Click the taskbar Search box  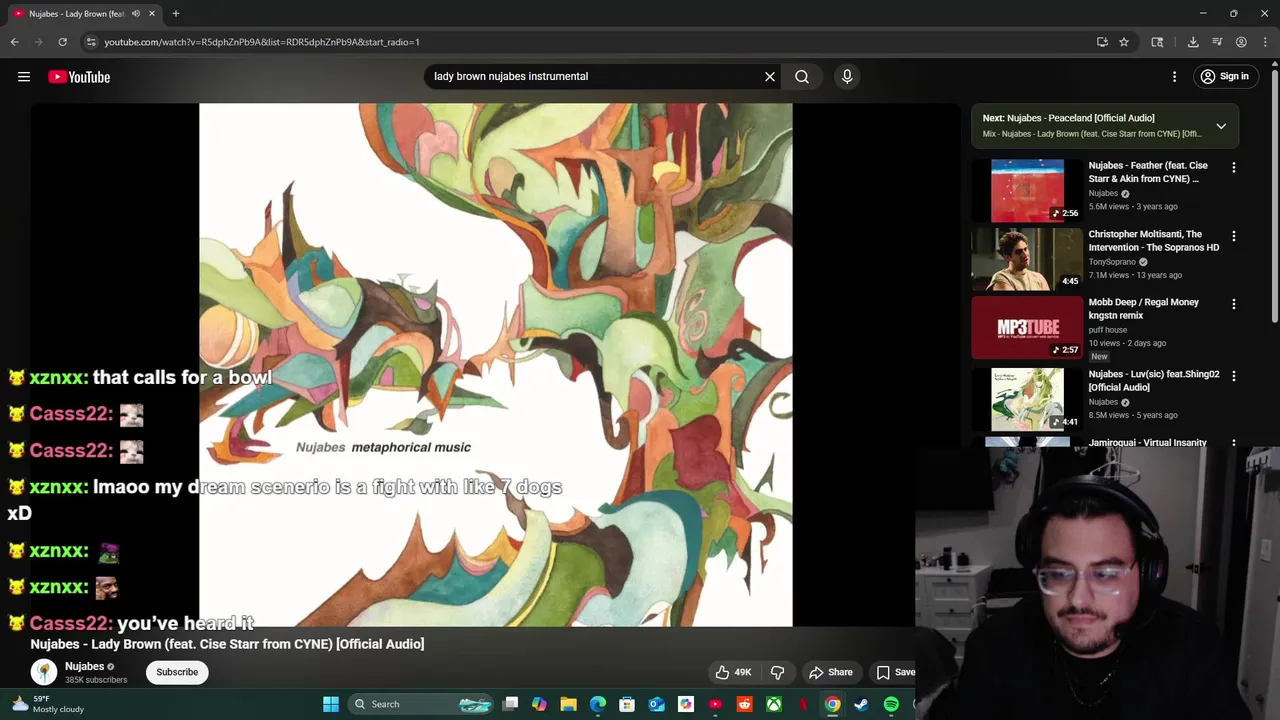[421, 704]
